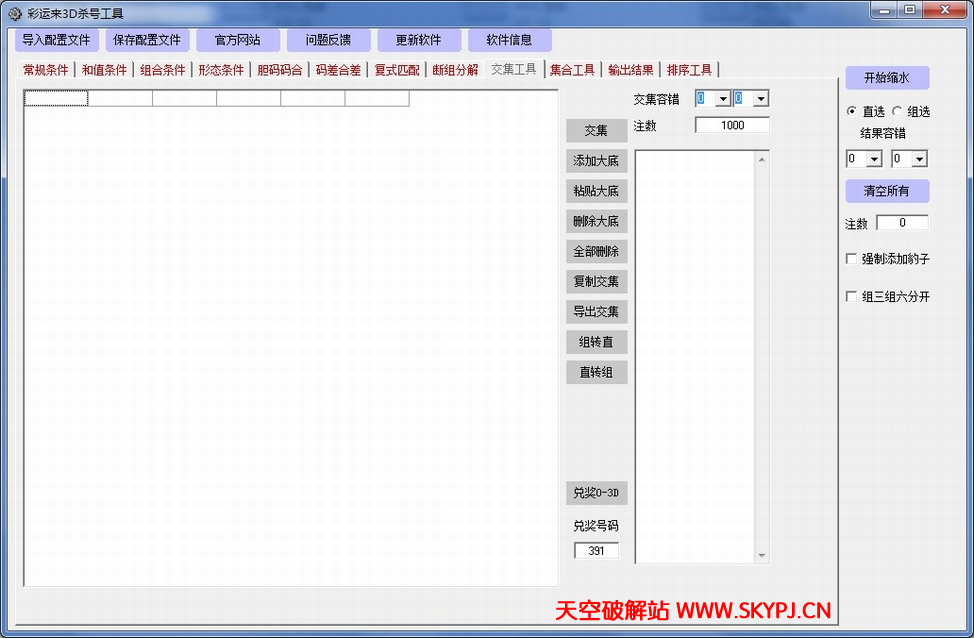Click the 交集 intersection button
This screenshot has width=974, height=638.
coord(596,130)
